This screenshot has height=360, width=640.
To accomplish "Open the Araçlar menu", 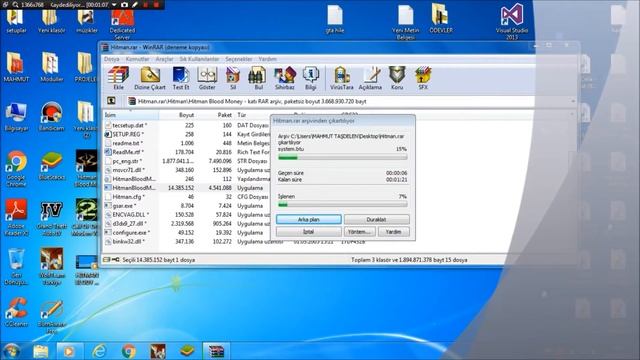I will pyautogui.click(x=164, y=59).
